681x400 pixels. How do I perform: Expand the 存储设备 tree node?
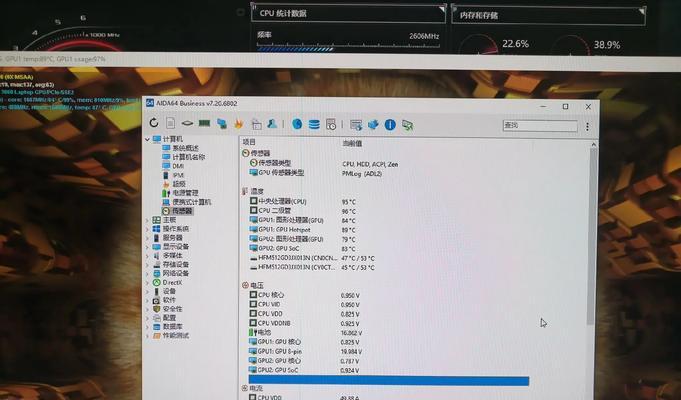coord(147,264)
